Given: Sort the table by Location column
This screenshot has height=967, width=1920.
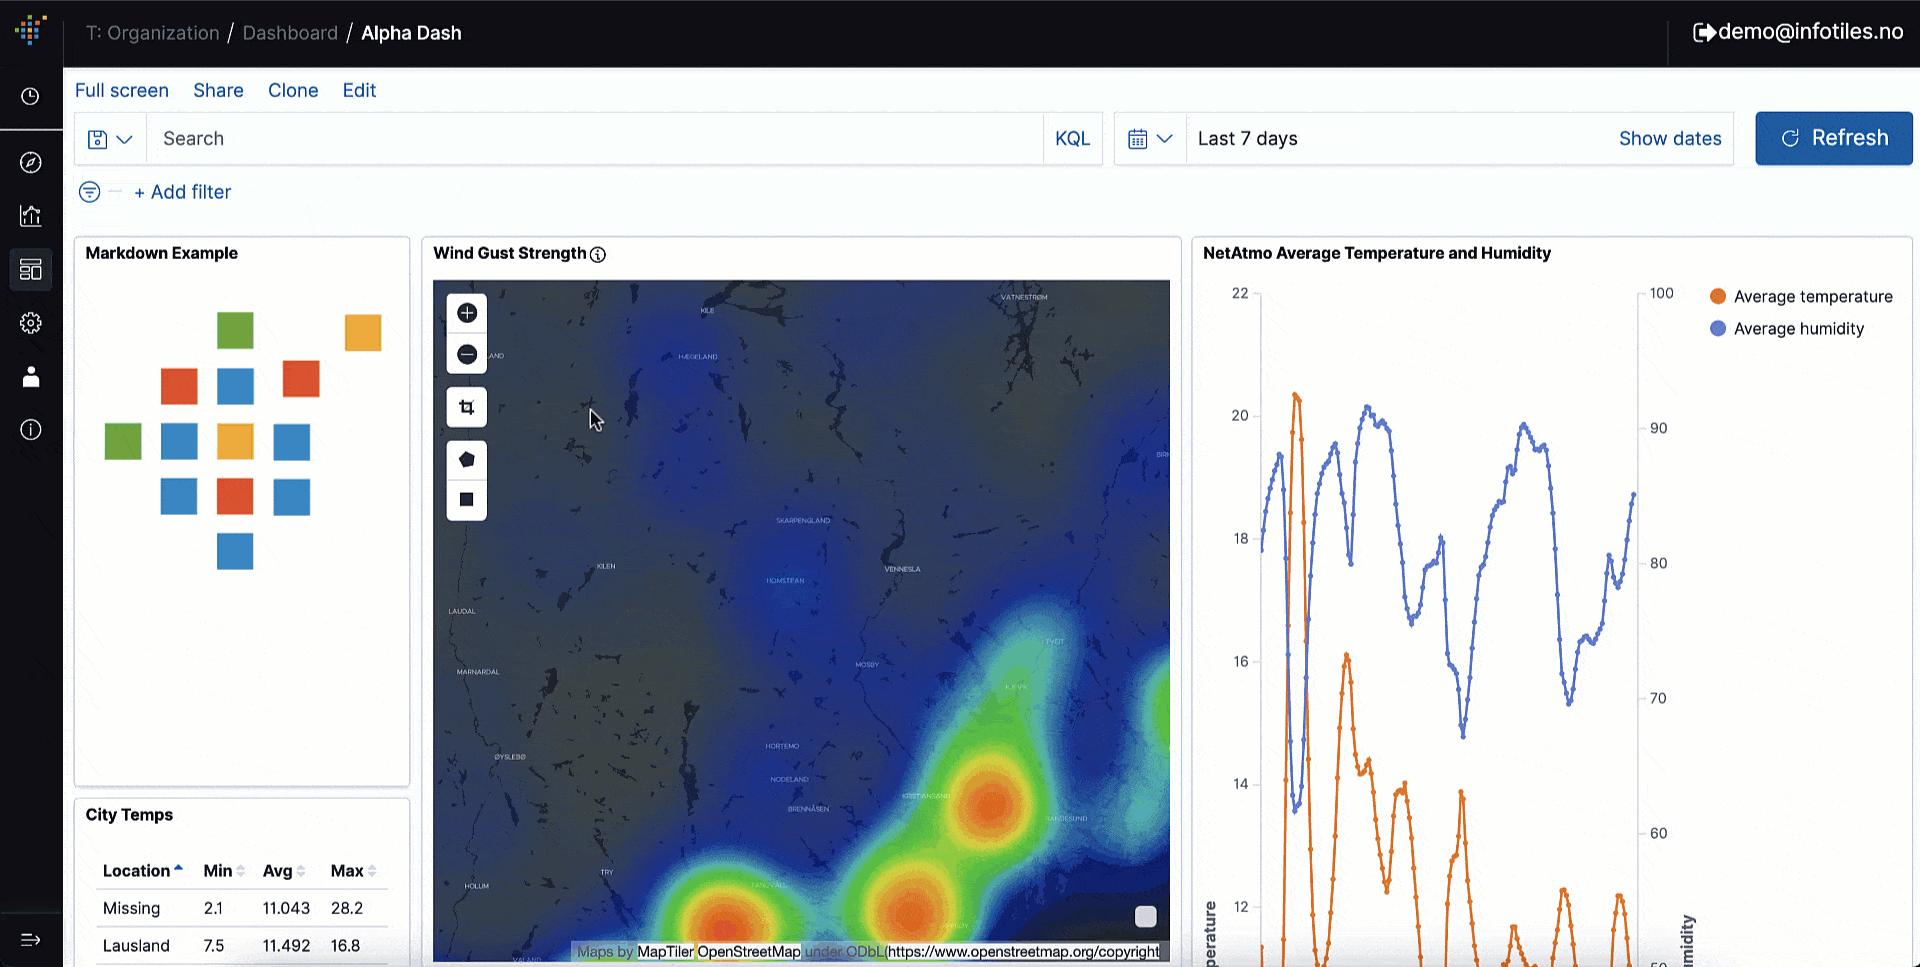Looking at the screenshot, I should click(142, 871).
